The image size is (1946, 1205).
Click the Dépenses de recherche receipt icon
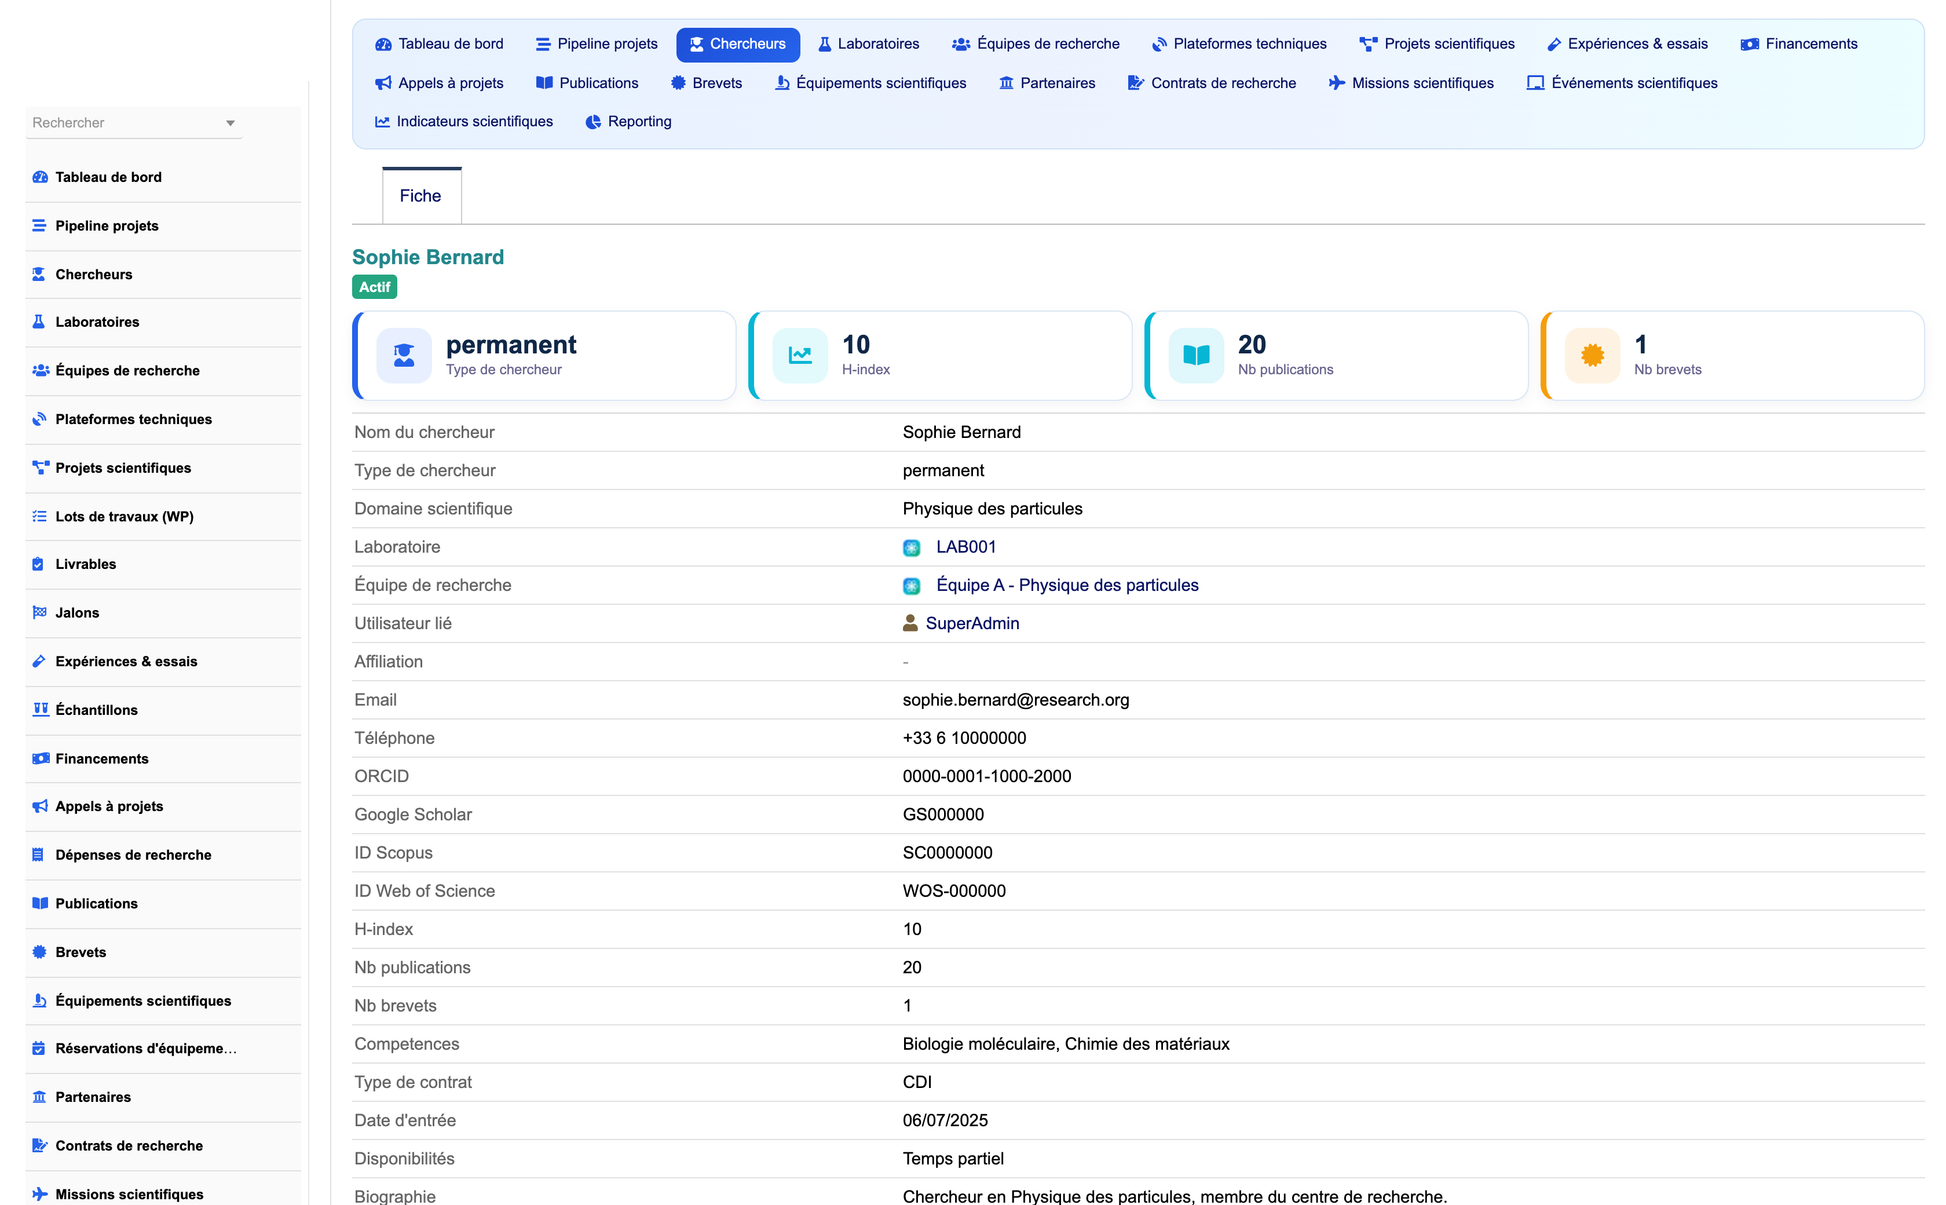(40, 855)
